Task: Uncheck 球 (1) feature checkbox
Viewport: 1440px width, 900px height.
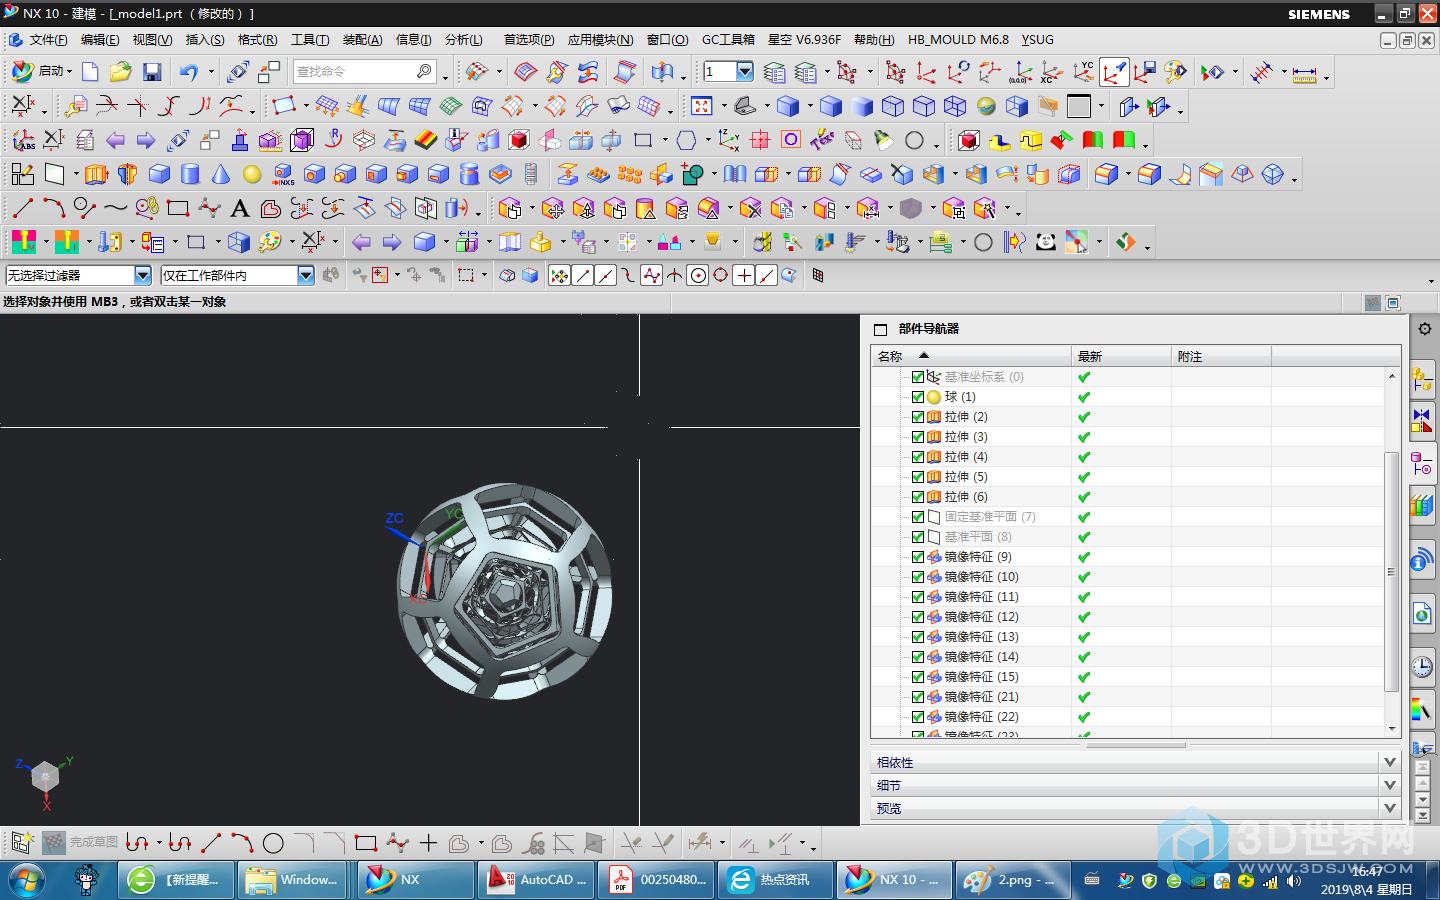Action: 917,397
